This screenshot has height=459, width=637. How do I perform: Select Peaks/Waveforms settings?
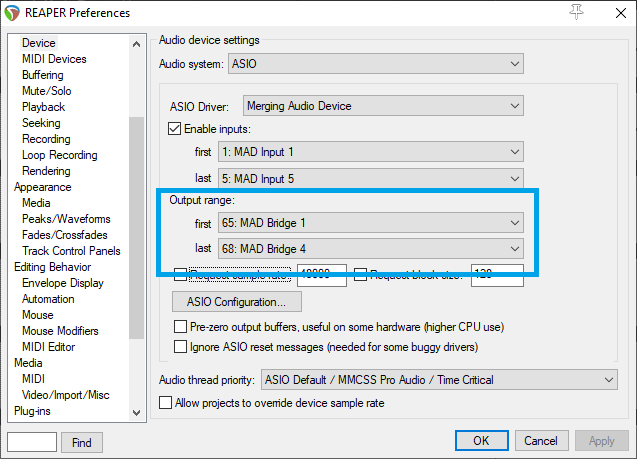coord(66,219)
